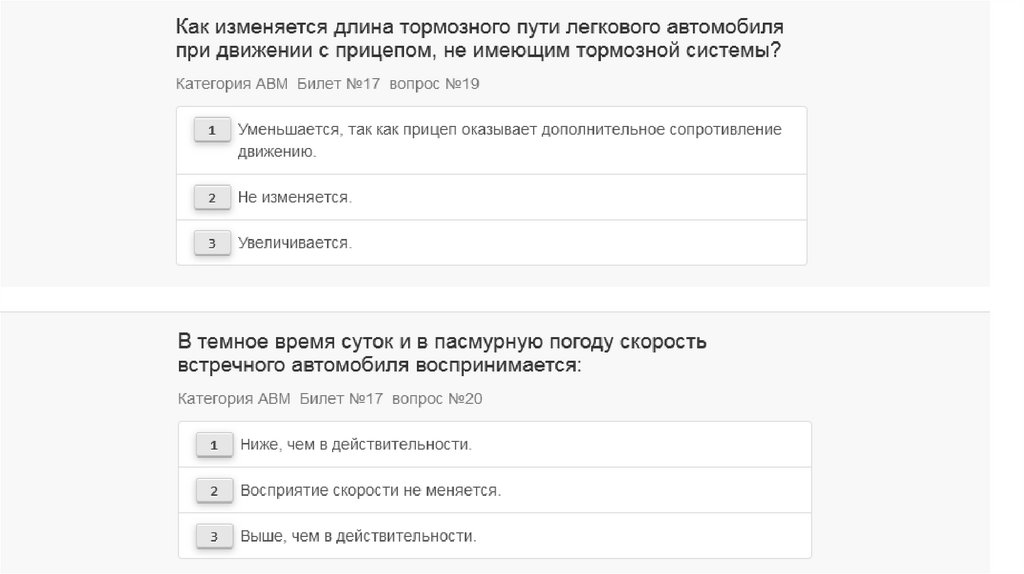The image size is (1024, 574).
Task: Click the "вопрос №20" label
Action: click(x=437, y=399)
